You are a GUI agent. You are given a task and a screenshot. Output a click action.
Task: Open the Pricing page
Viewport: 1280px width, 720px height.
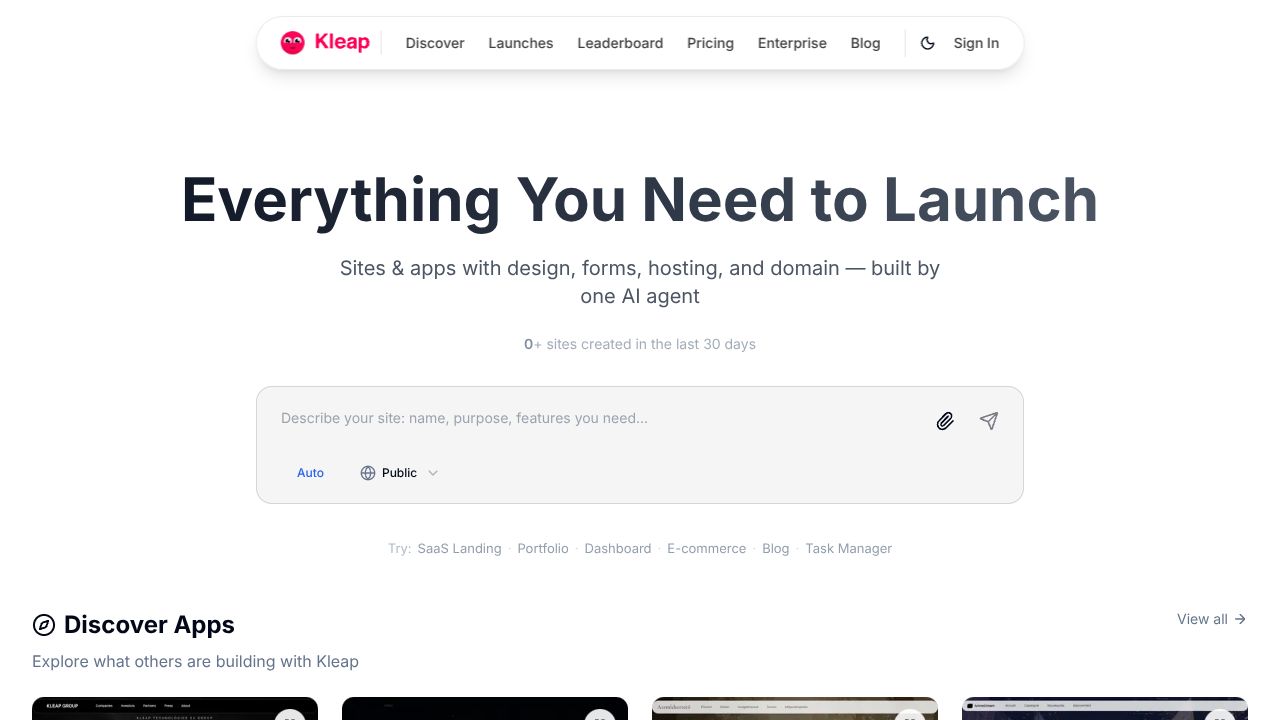(x=710, y=43)
